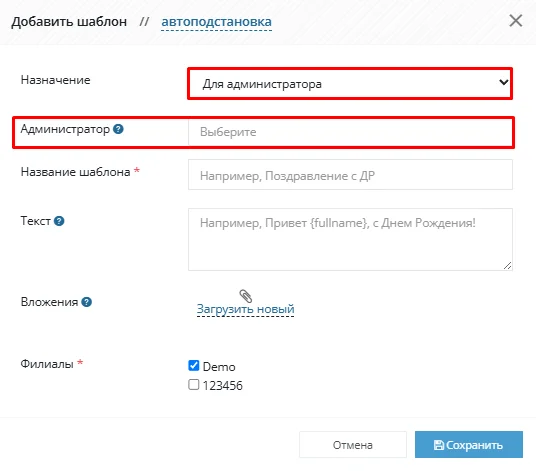This screenshot has width=536, height=471.
Task: Enable the 123456 branch checkbox
Action: [x=193, y=385]
